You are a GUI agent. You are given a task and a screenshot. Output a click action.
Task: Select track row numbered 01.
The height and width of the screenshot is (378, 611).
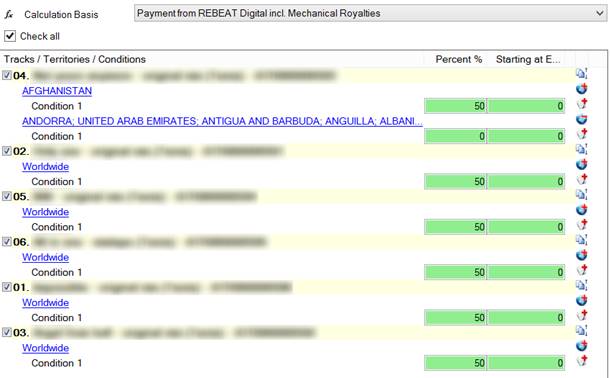click(x=288, y=287)
